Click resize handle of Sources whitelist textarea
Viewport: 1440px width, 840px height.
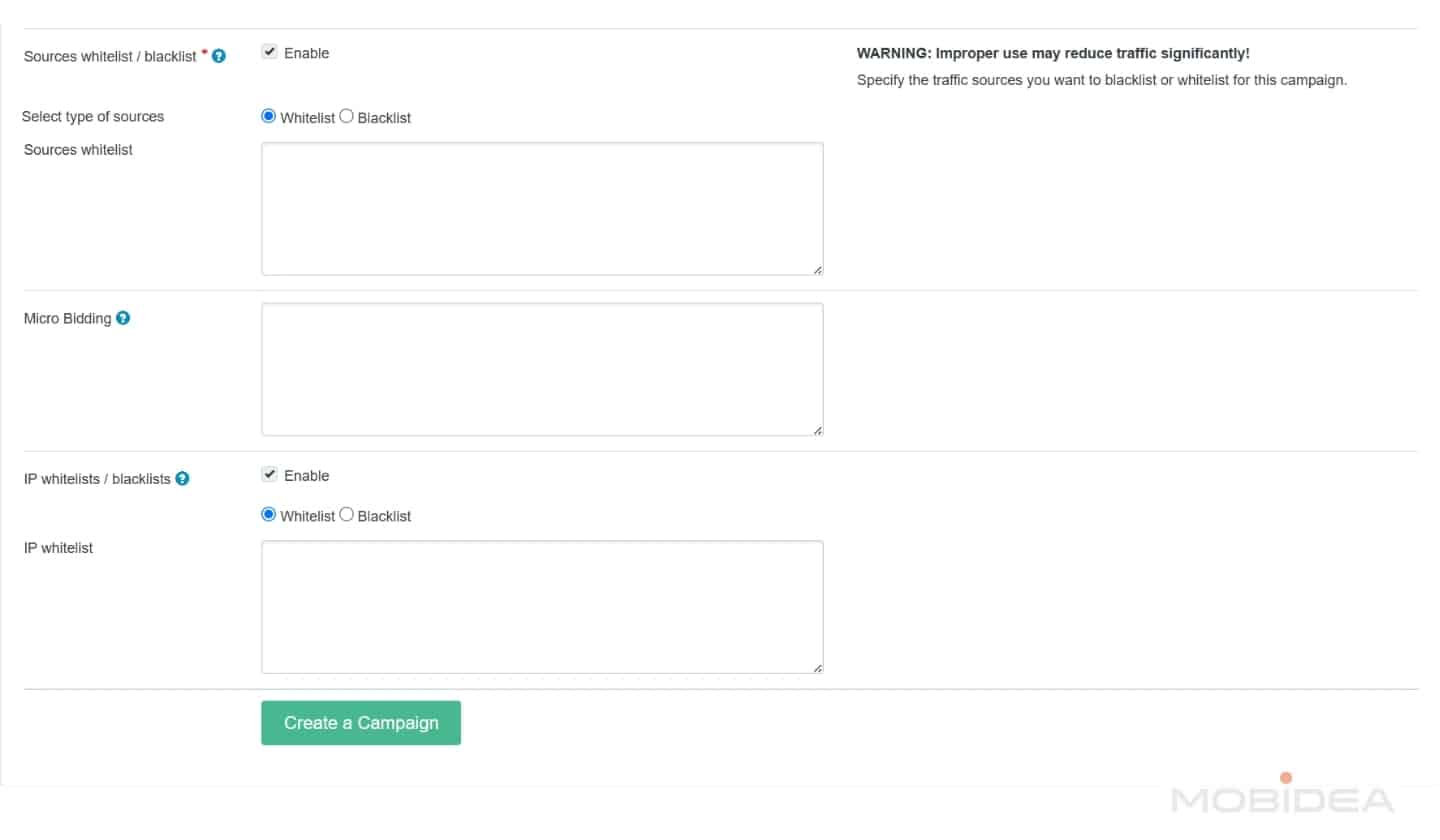tap(817, 269)
